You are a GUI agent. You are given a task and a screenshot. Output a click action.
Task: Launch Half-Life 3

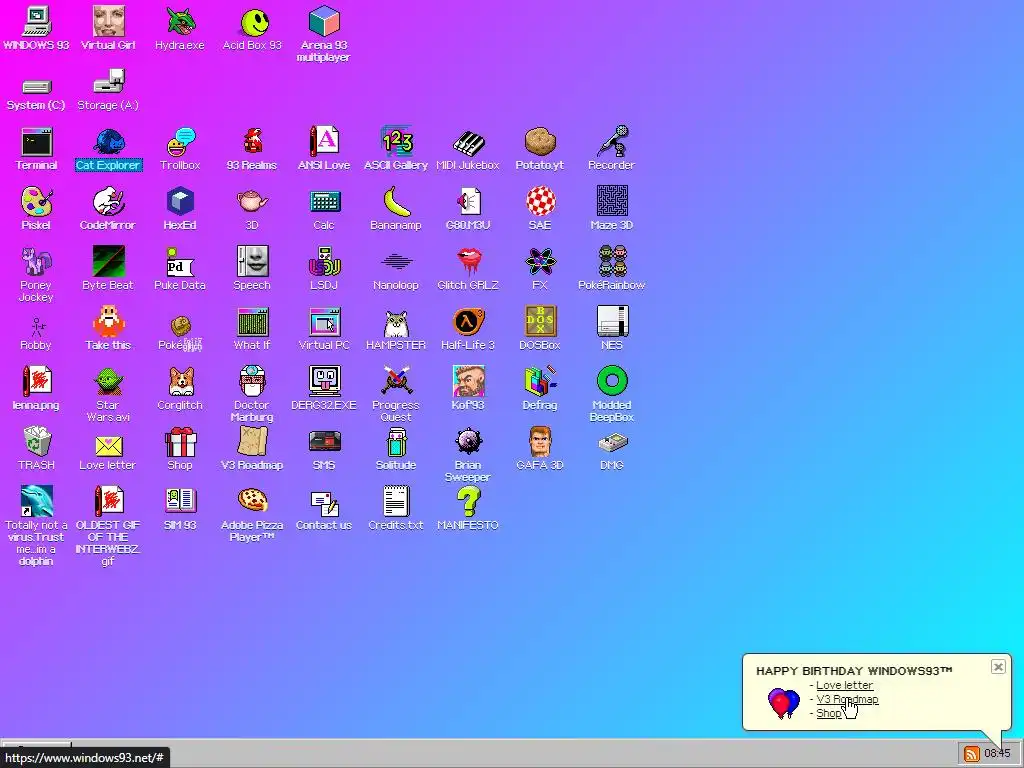[x=468, y=323]
